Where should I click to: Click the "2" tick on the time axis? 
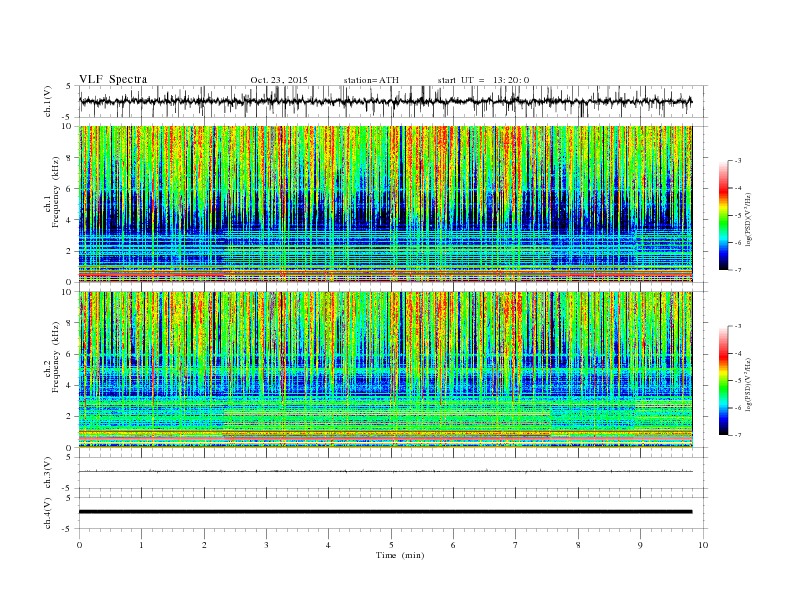point(204,545)
